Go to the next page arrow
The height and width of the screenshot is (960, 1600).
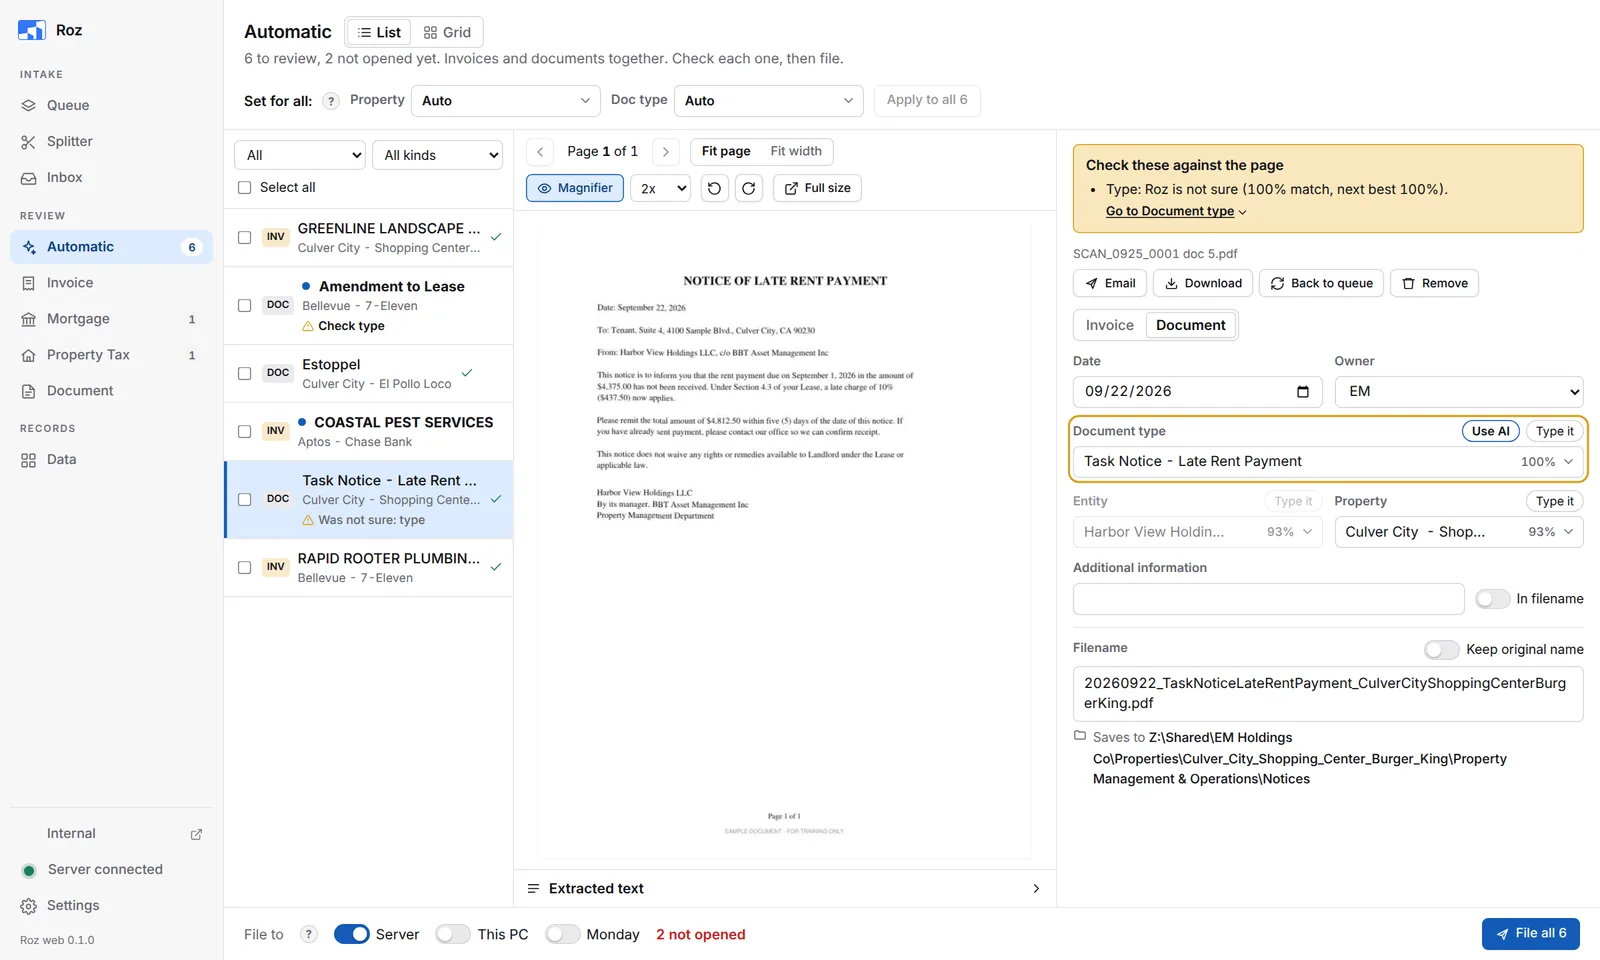(x=666, y=152)
